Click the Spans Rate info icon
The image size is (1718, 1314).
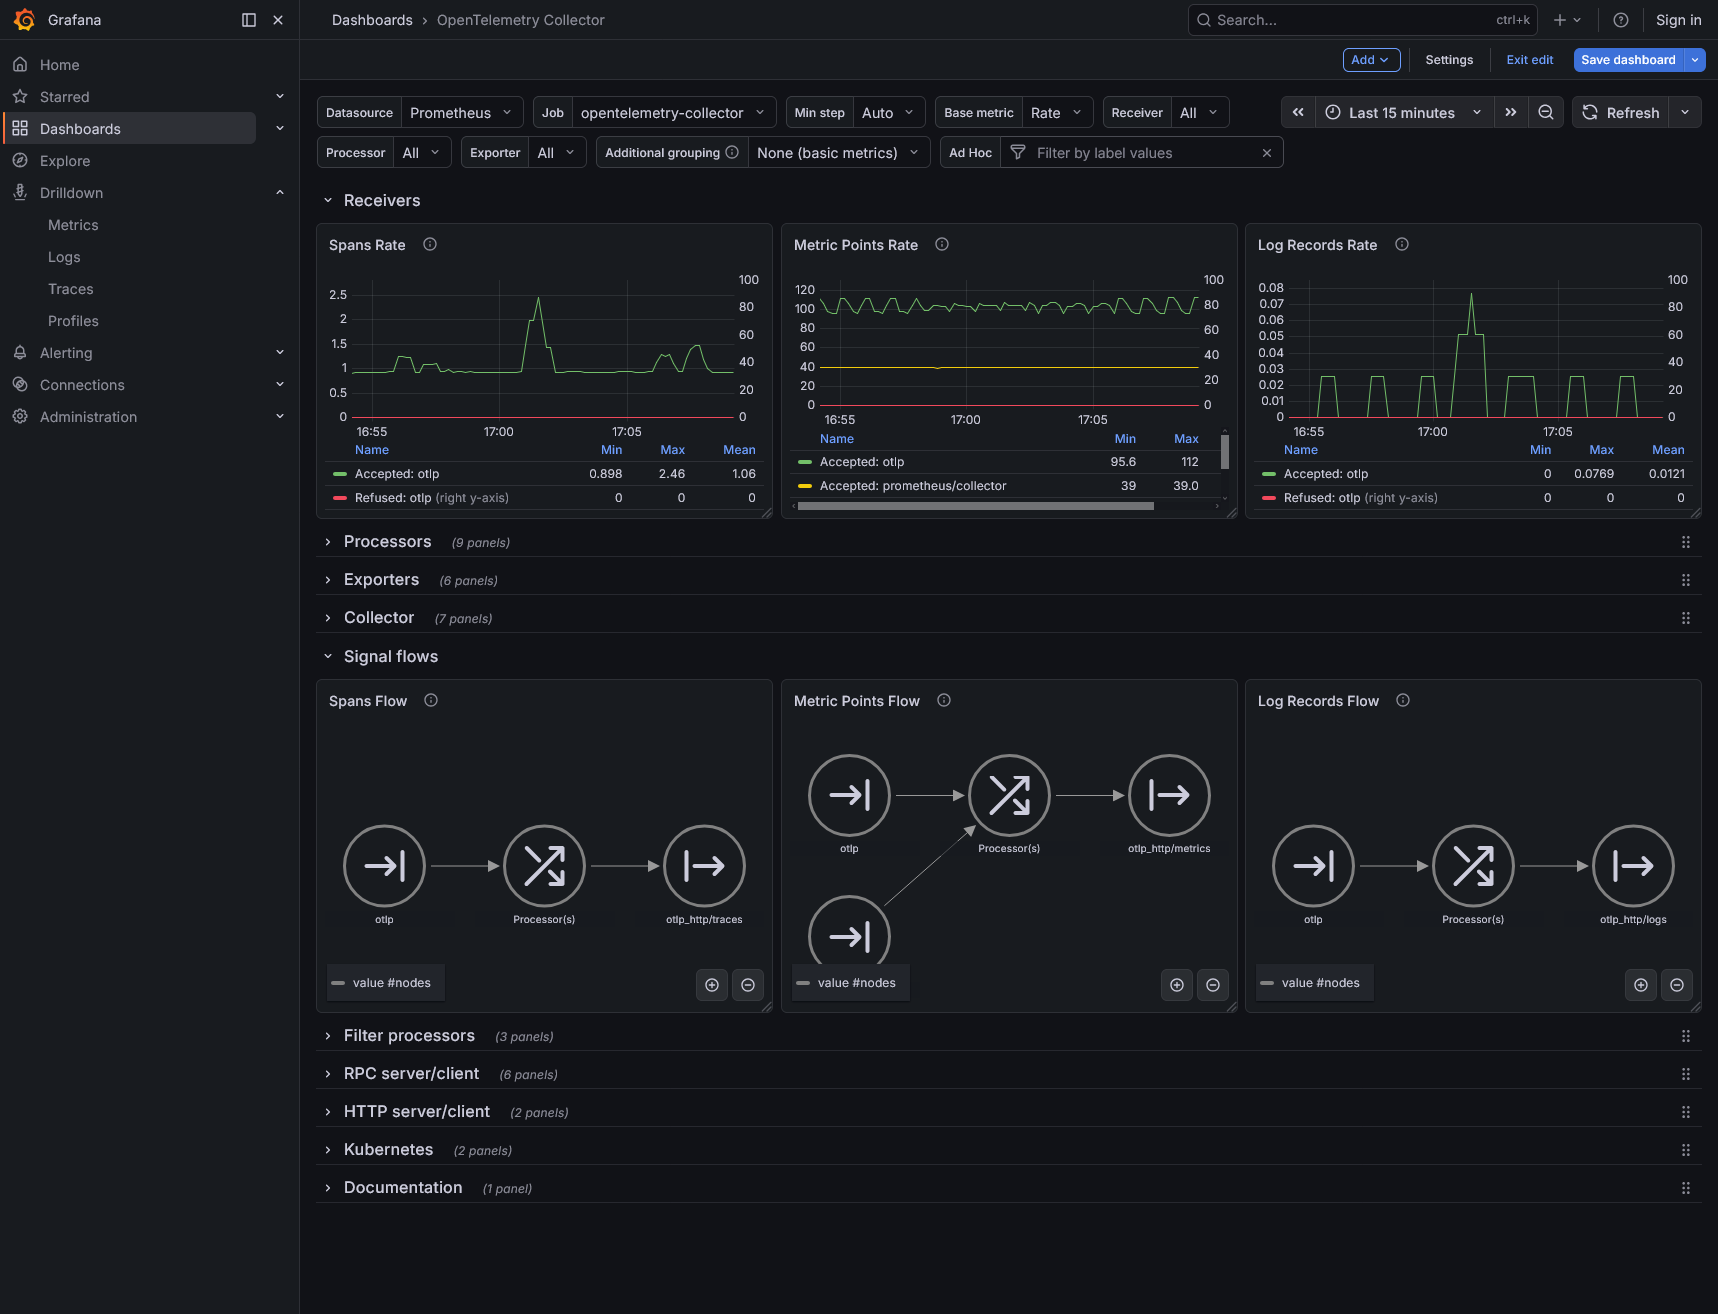pos(430,244)
